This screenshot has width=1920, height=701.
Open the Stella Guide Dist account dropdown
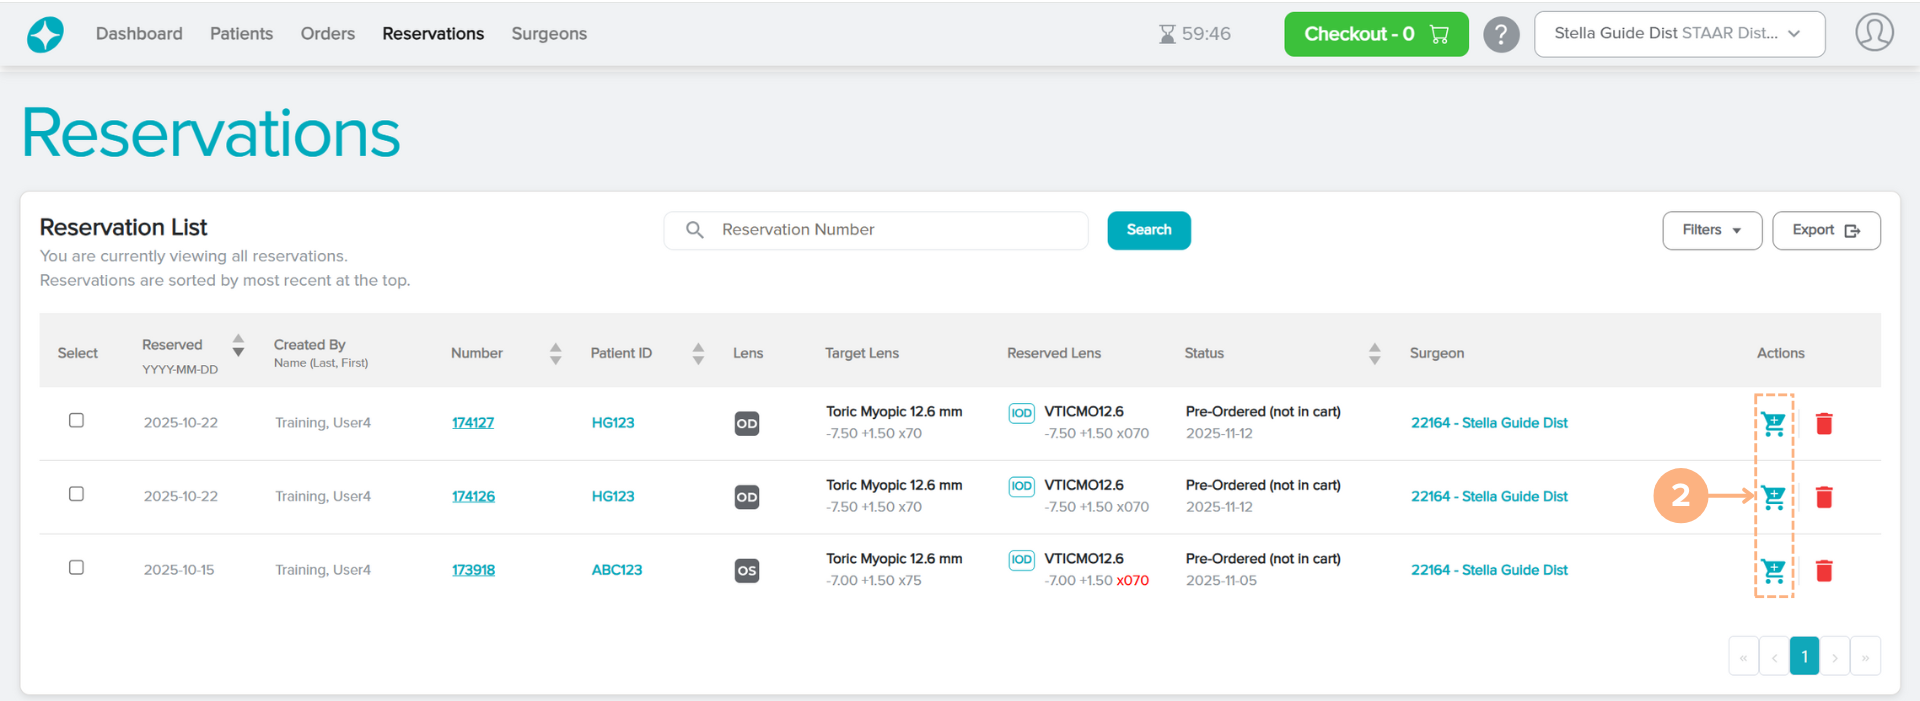(x=1678, y=34)
